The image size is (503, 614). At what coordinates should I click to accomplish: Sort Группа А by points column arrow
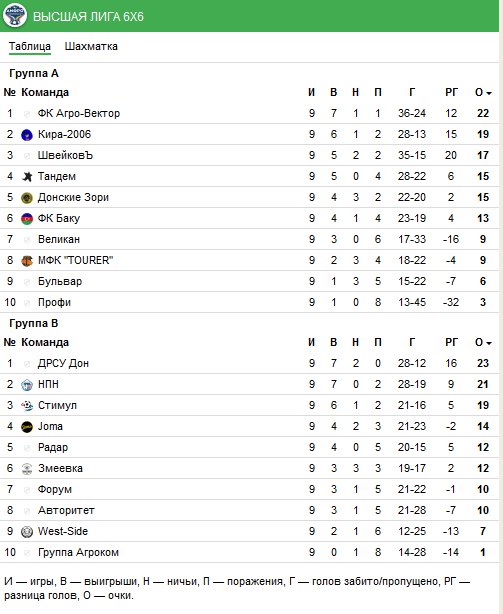(488, 93)
